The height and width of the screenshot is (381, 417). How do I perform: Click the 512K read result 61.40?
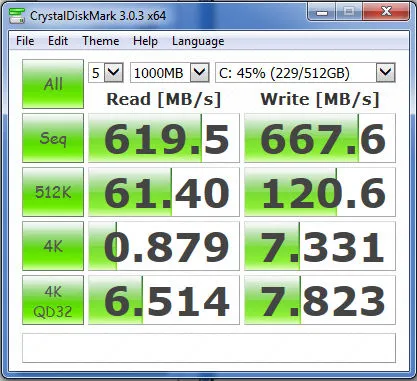click(164, 192)
